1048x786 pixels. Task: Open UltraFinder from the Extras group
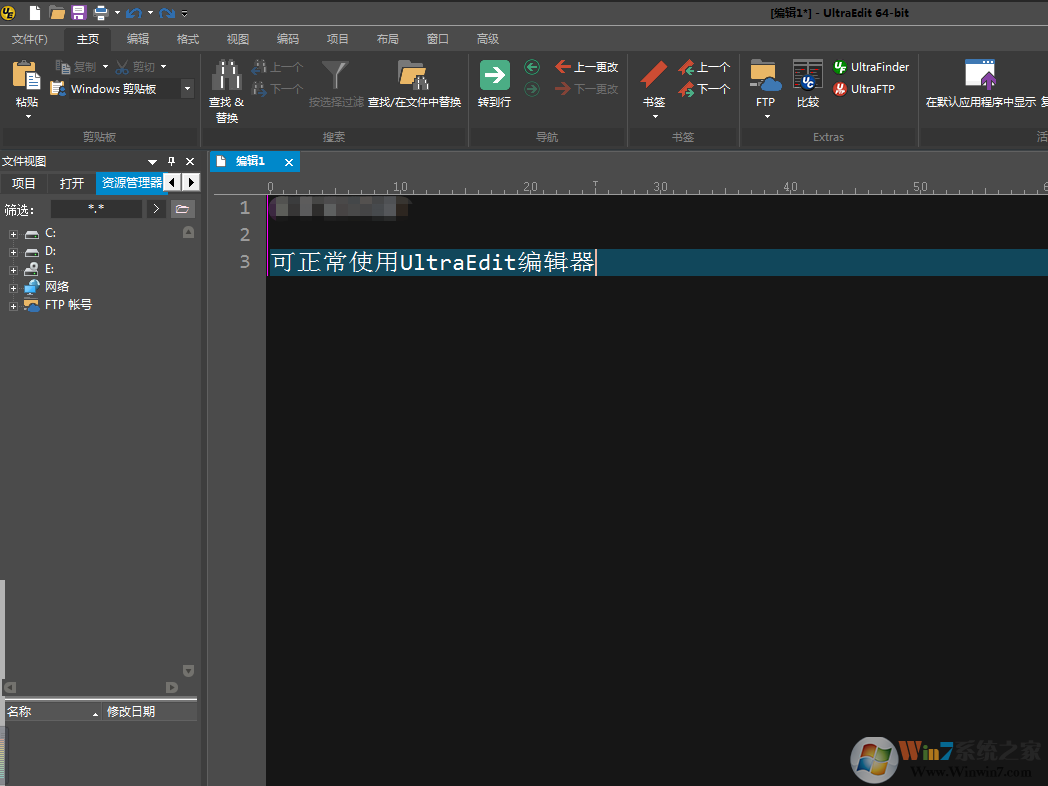(869, 66)
